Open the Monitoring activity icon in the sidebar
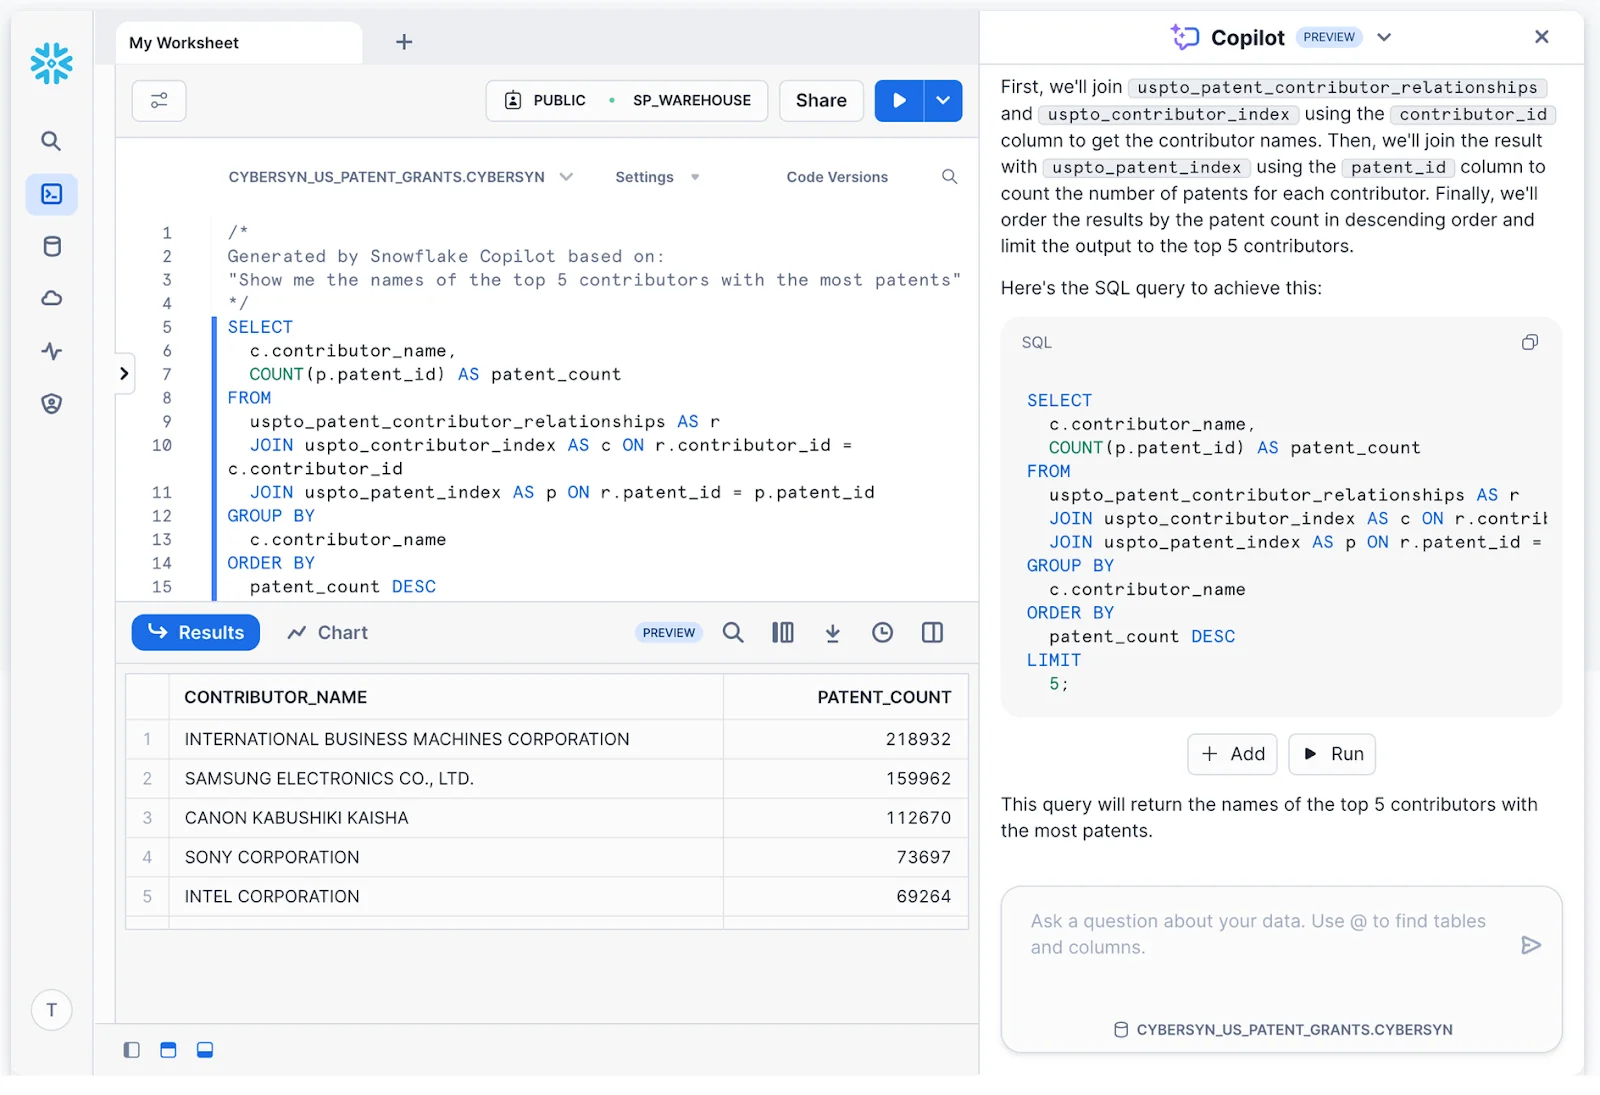 pyautogui.click(x=52, y=351)
